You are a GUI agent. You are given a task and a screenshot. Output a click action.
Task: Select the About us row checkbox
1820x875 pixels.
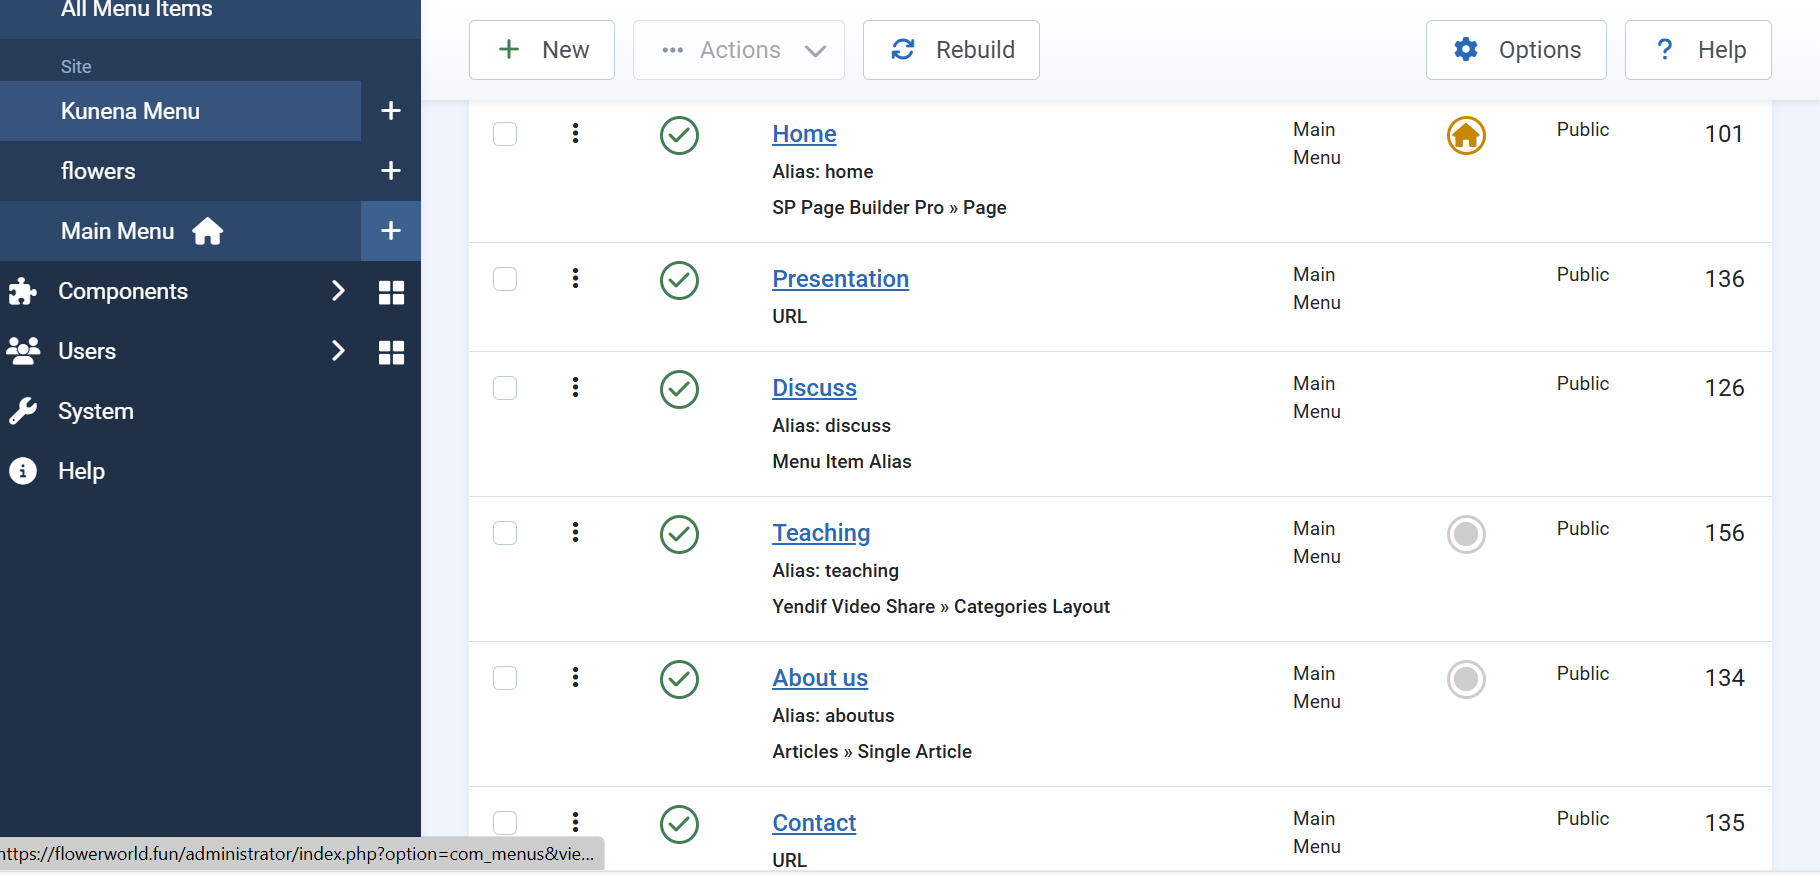[x=505, y=678]
